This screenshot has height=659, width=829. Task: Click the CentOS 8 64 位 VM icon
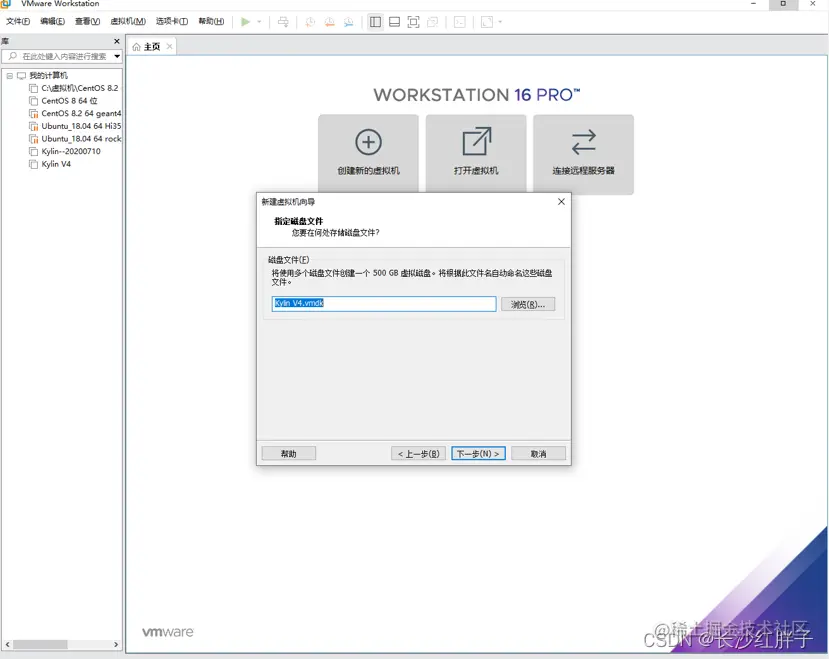(x=33, y=101)
